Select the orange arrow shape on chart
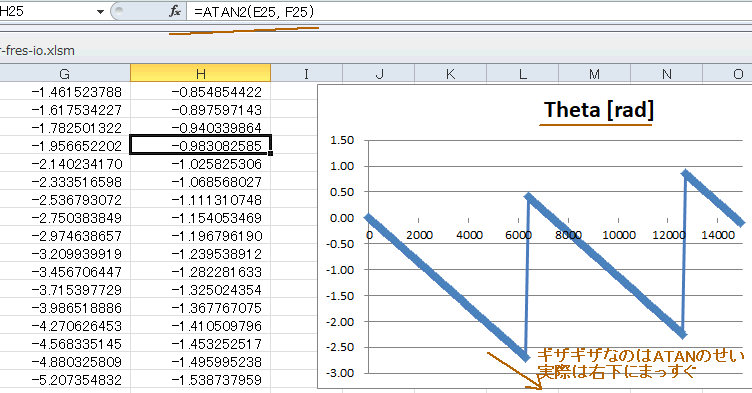Screen dimensions: 752x393 pyautogui.click(x=514, y=370)
